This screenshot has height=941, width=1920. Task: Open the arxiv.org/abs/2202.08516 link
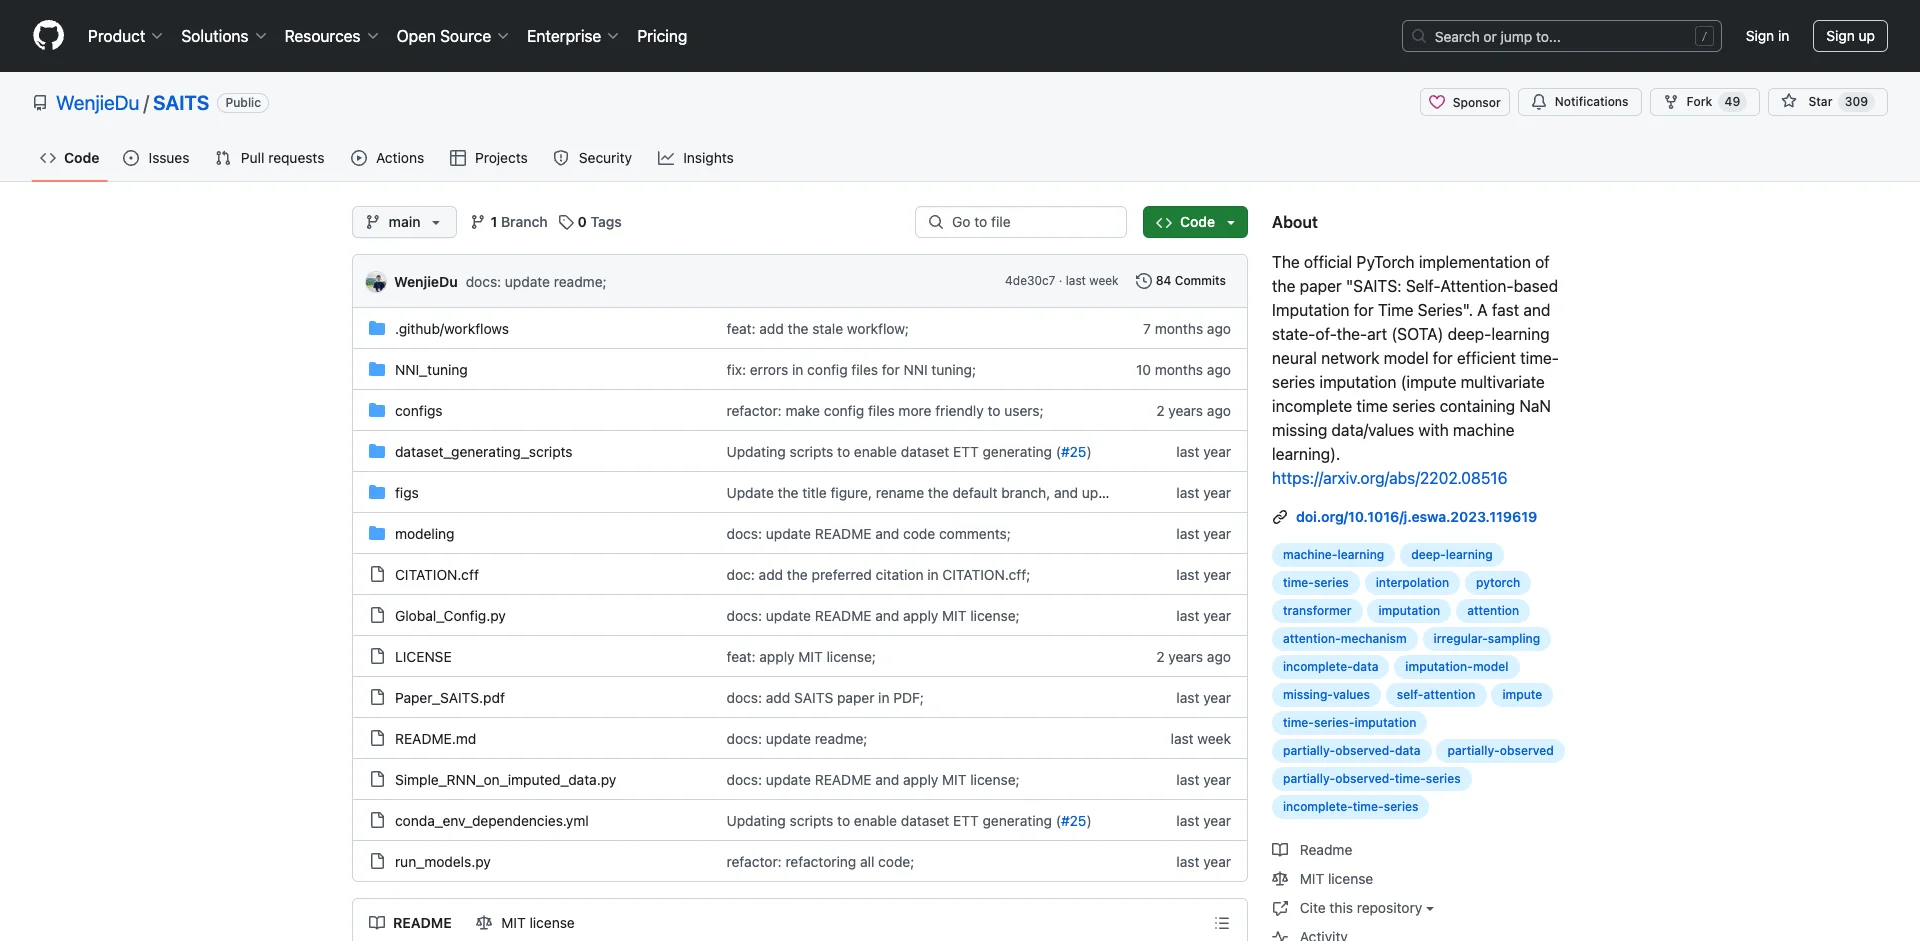(1389, 478)
